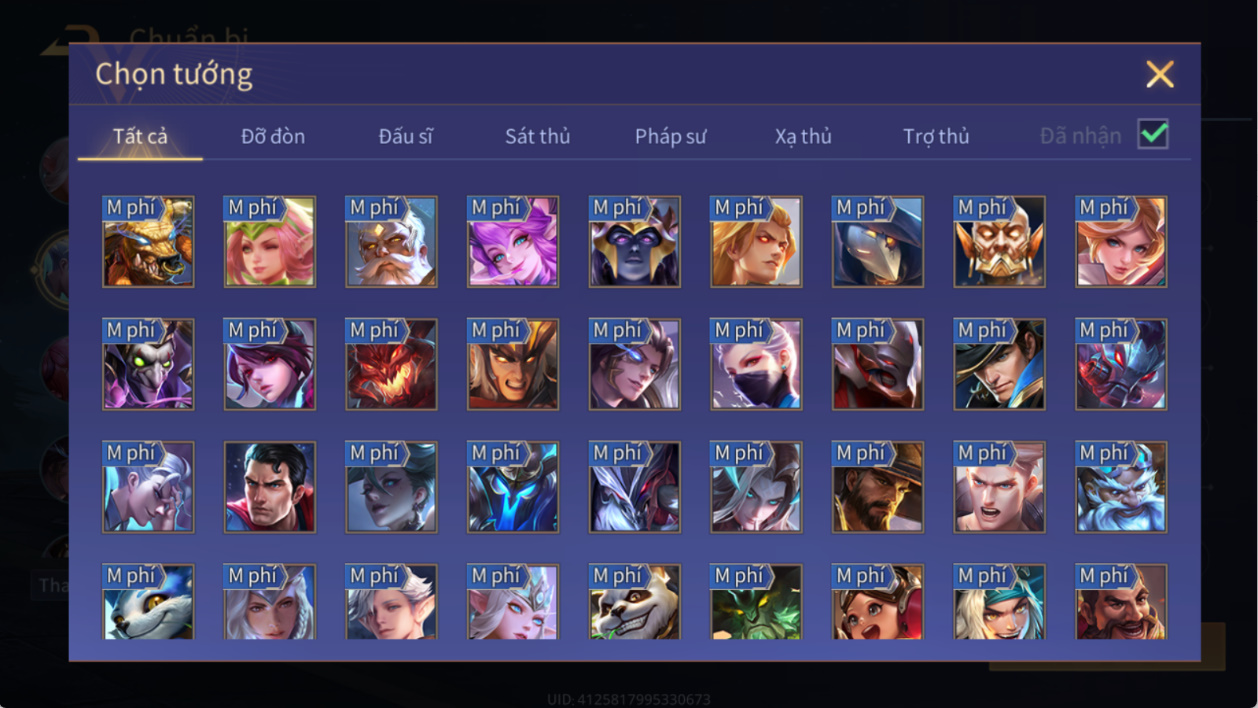Open the Đấu sĩ tab
Screen dimensions: 1258x708
405,136
